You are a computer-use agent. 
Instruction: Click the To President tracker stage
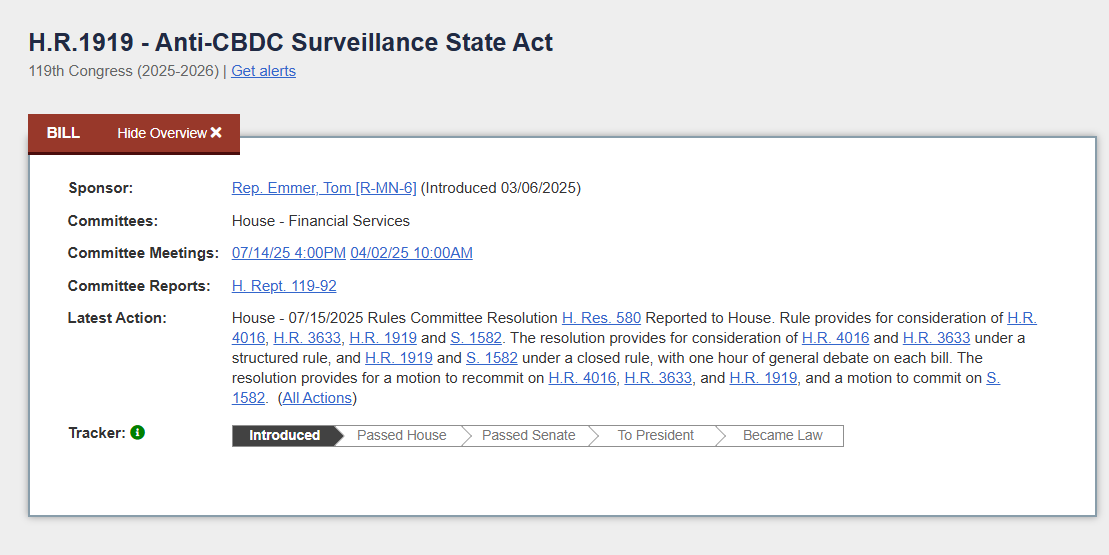click(656, 436)
